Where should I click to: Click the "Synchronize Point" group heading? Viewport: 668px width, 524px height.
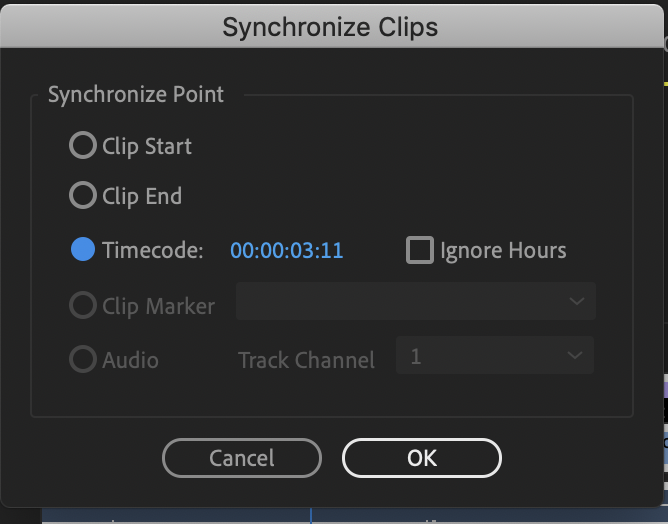tap(136, 95)
